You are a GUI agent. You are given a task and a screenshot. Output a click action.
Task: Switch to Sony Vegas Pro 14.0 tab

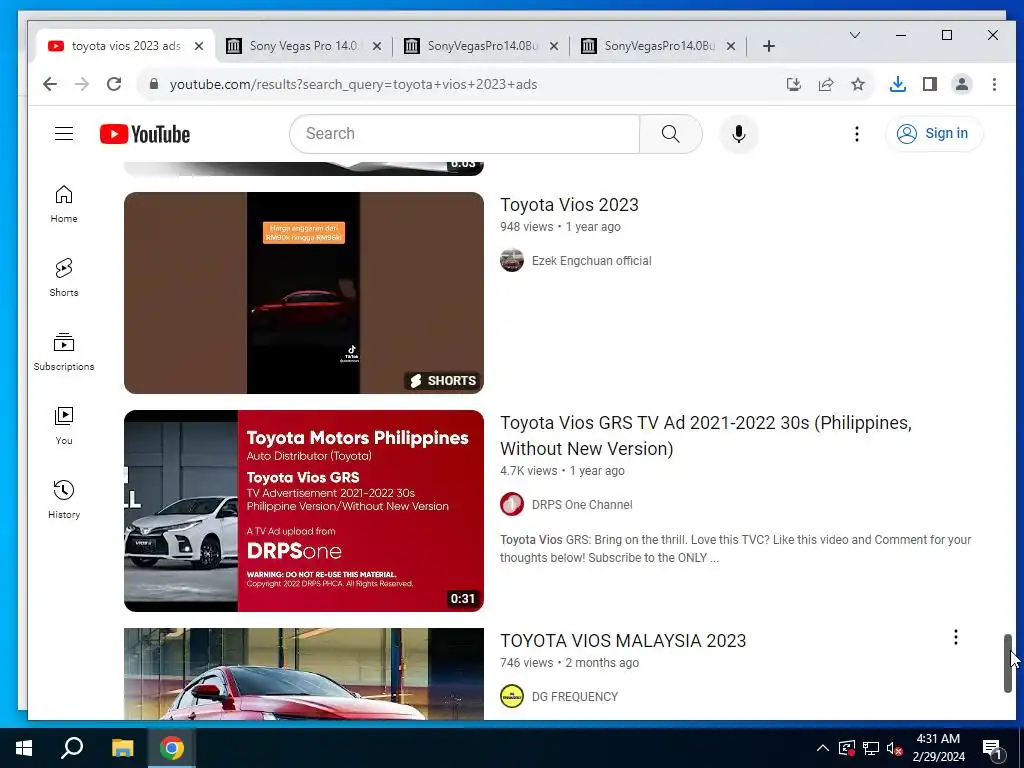pyautogui.click(x=304, y=46)
